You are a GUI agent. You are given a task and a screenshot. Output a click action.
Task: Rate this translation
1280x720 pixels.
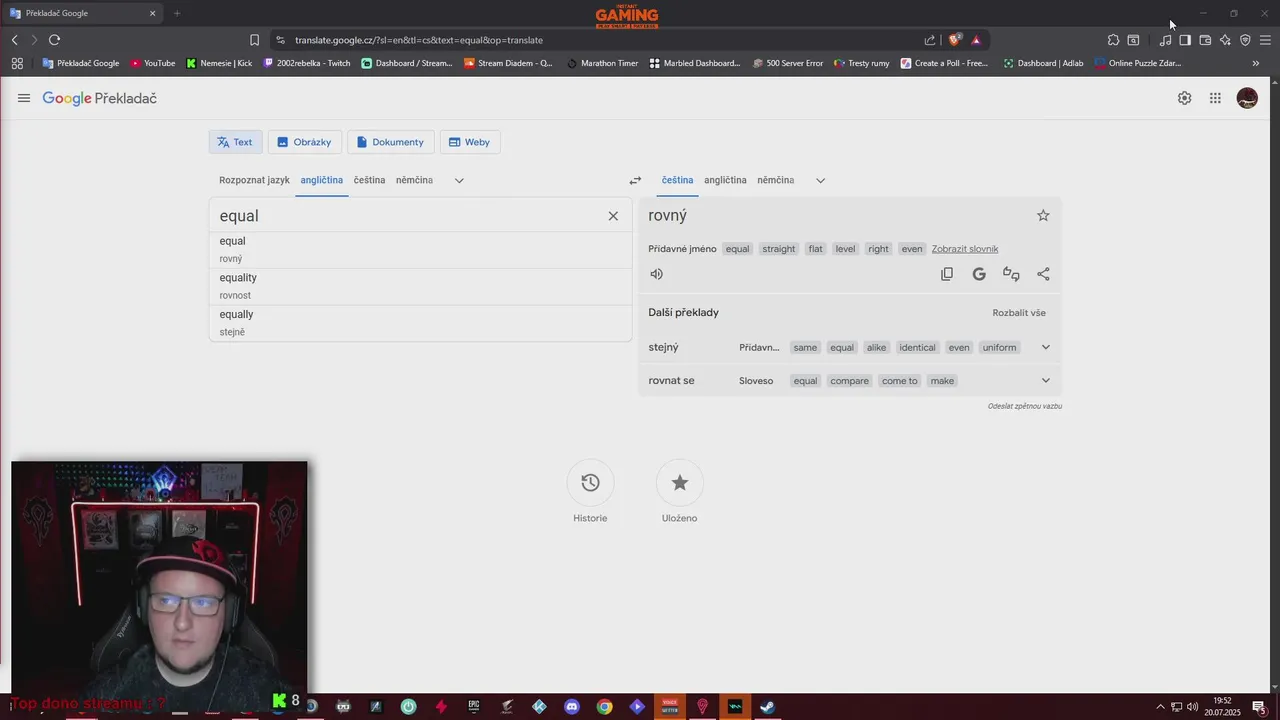pos(1011,274)
